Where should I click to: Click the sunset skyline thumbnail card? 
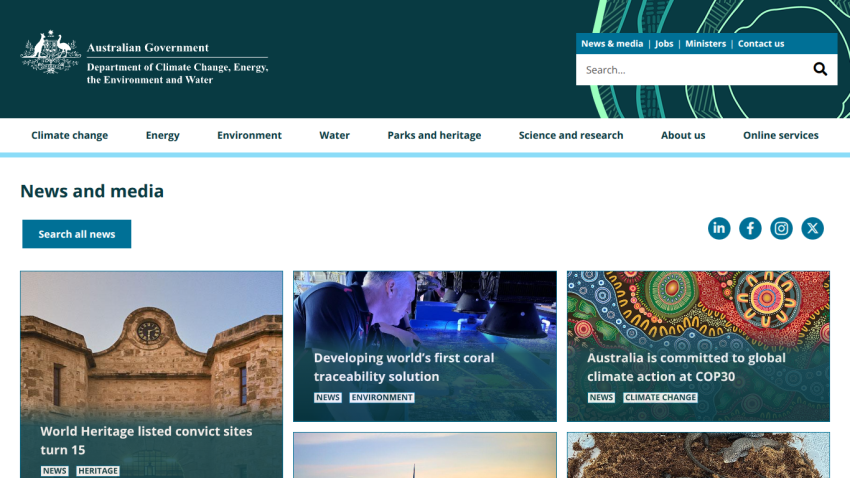point(425,455)
